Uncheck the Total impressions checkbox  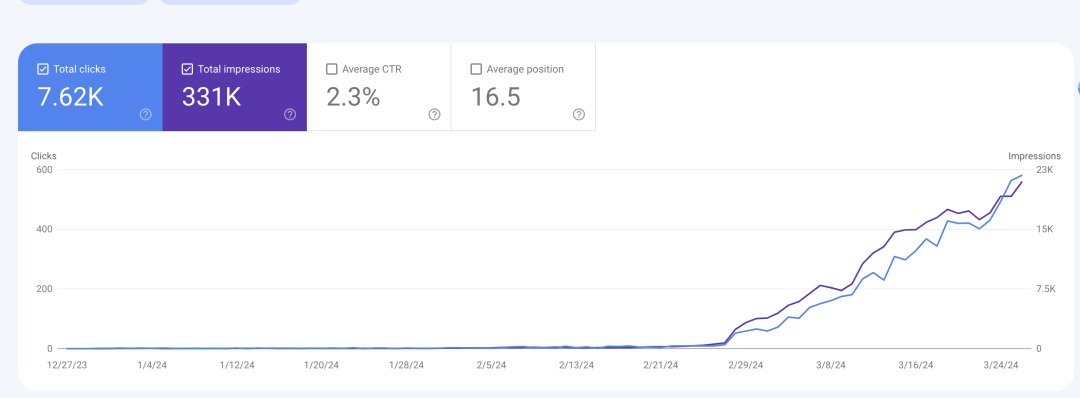(187, 69)
